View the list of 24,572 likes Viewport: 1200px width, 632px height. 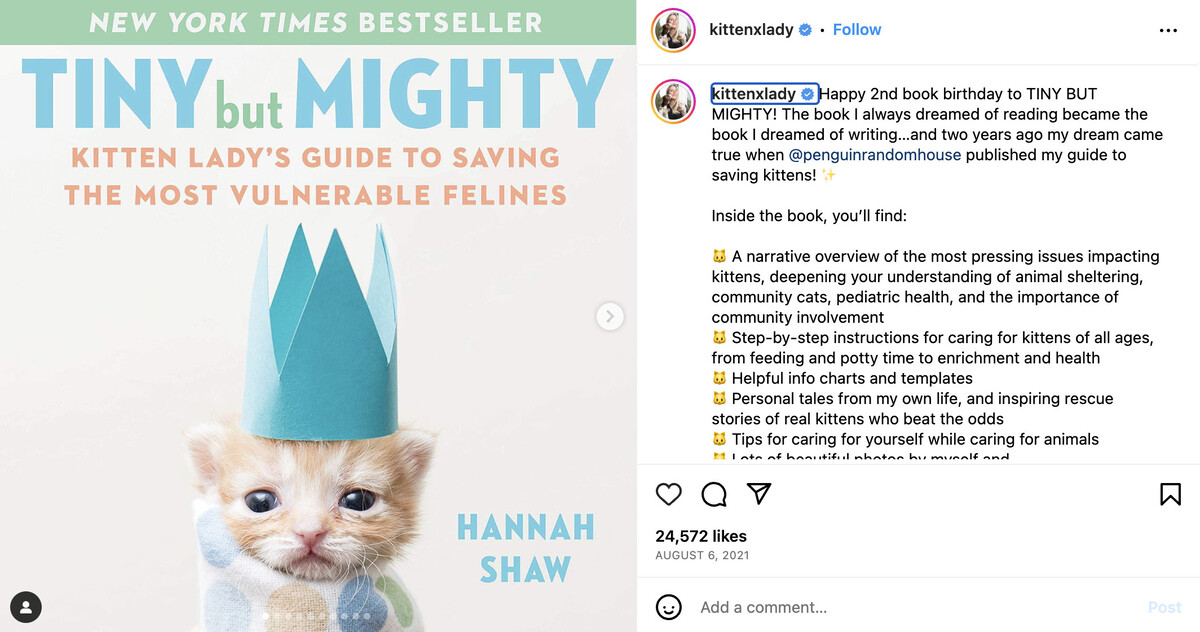701,536
